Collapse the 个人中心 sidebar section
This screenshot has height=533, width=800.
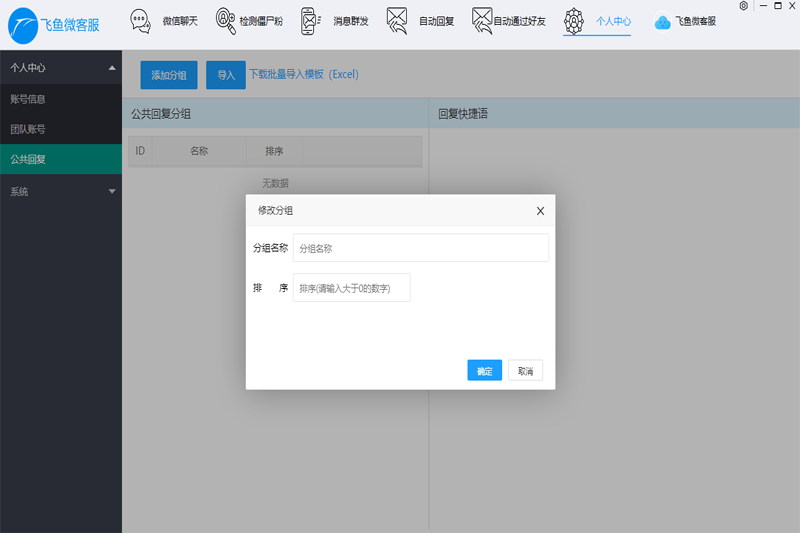point(112,68)
